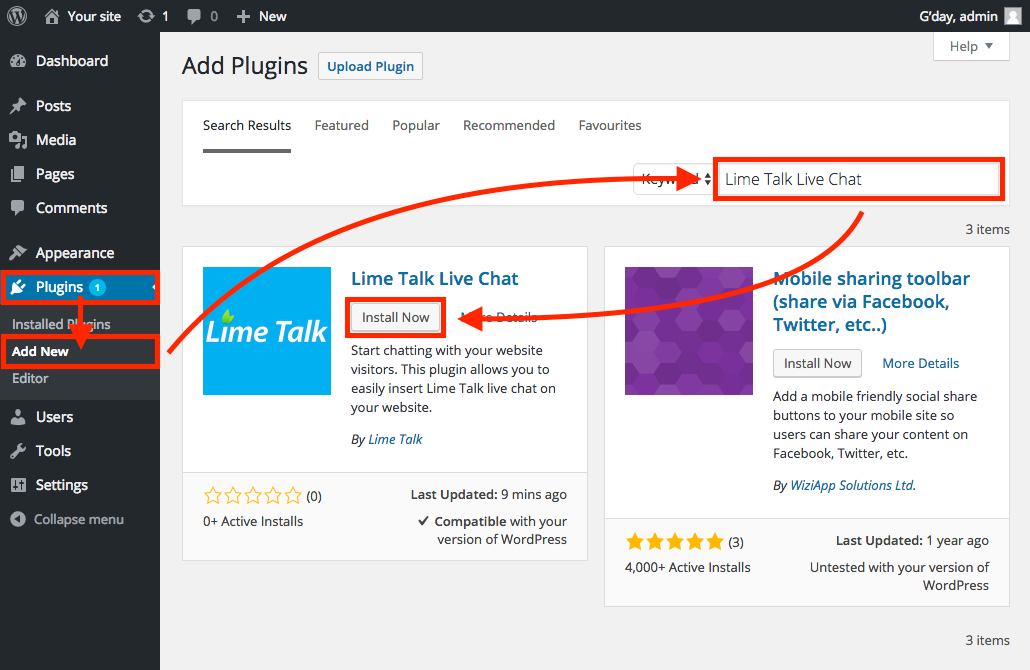Viewport: 1030px width, 670px height.
Task: Click the Collapse menu arrow icon
Action: [x=18, y=520]
